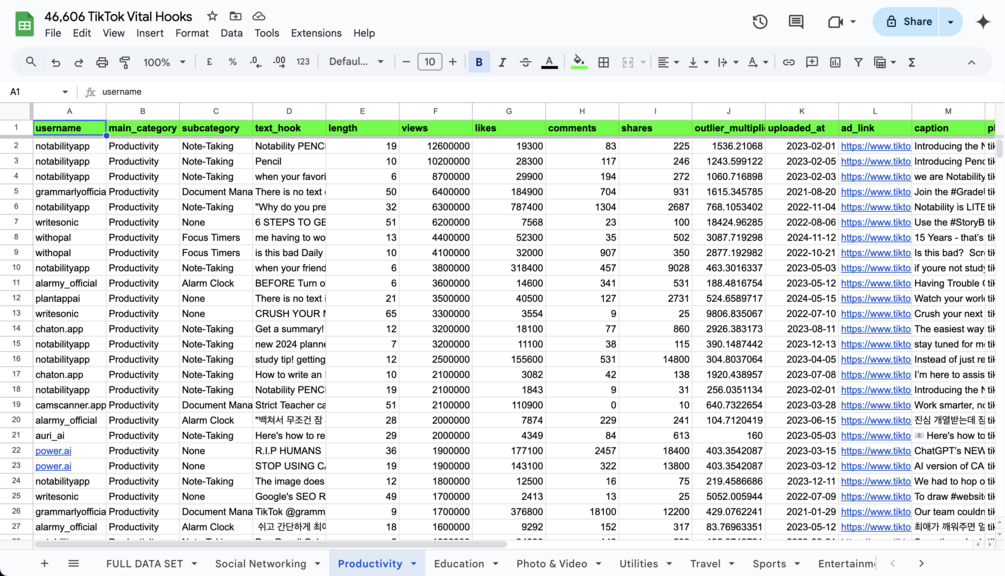This screenshot has height=576, width=1005.
Task: Hide the menus collapse arrow
Action: tap(972, 62)
